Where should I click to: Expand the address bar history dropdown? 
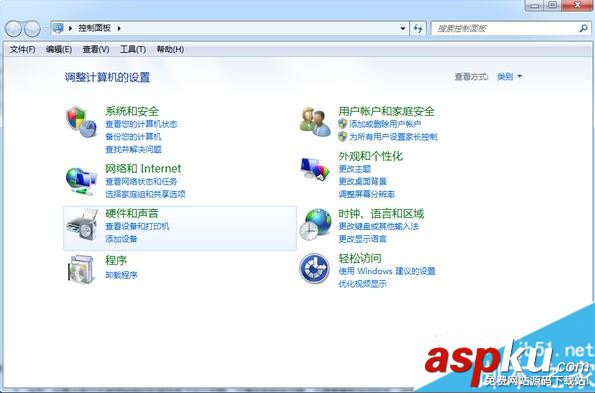tap(403, 28)
